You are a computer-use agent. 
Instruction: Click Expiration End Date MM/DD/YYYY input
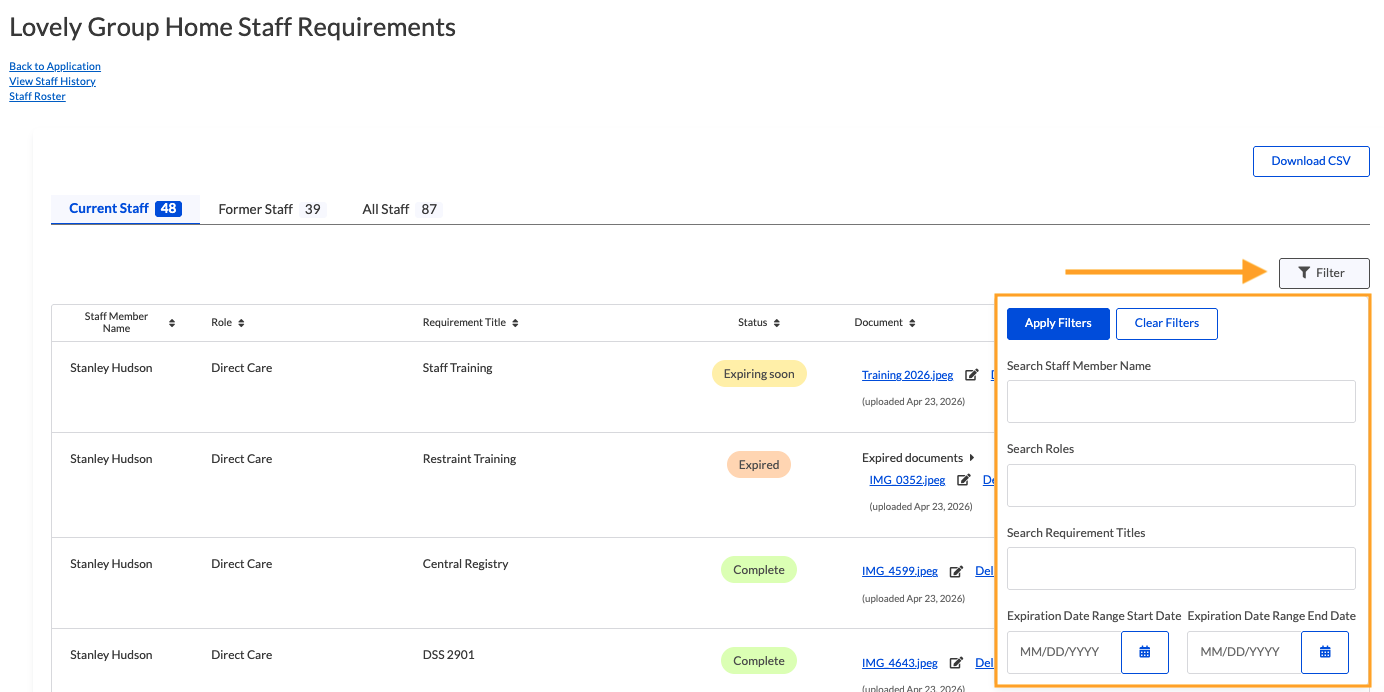point(1244,652)
